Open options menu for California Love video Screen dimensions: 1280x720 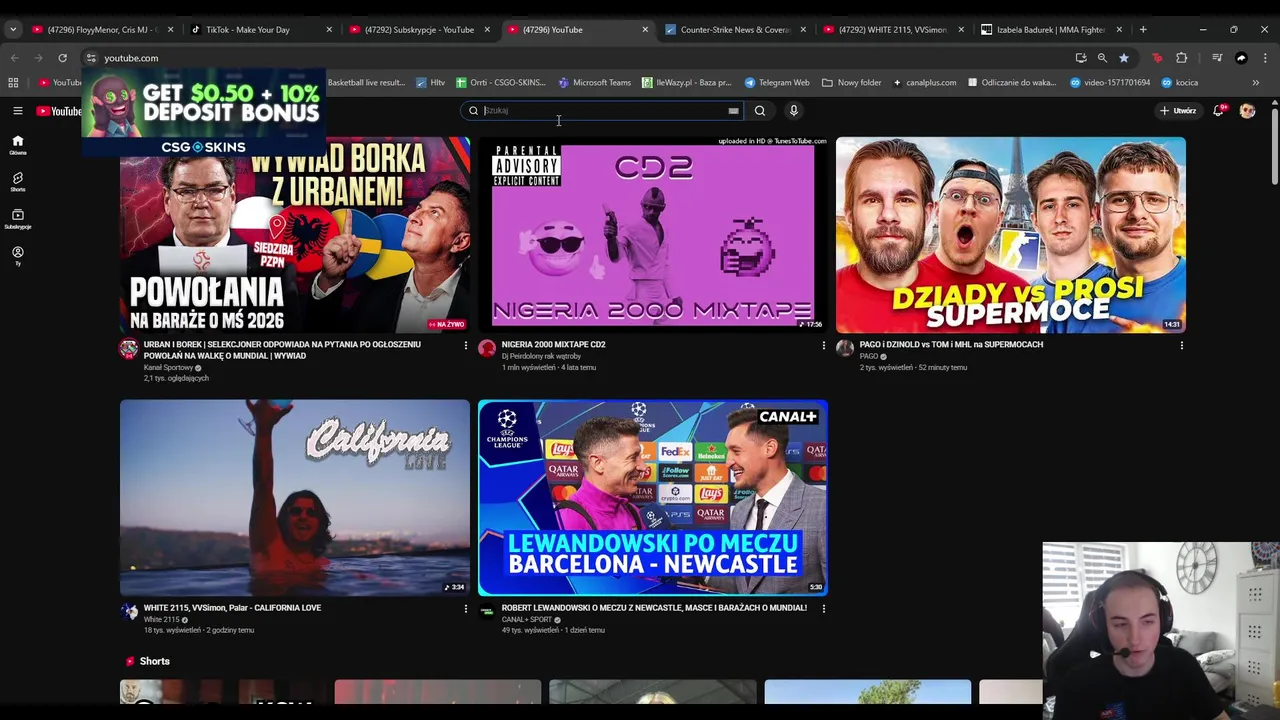465,608
